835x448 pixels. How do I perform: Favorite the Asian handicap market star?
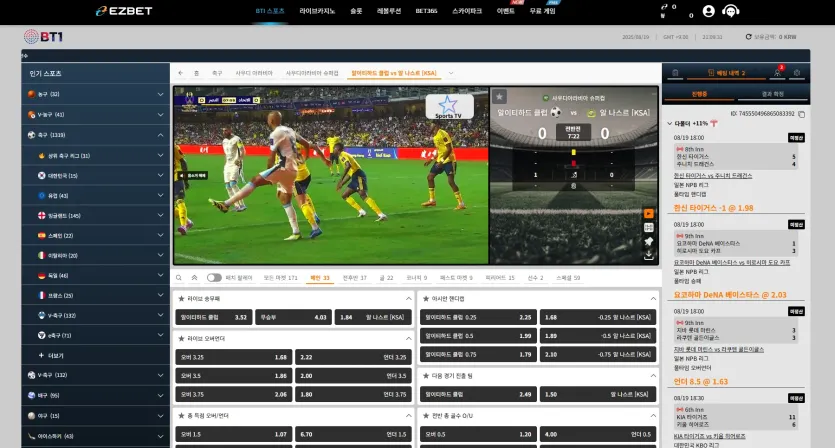click(x=425, y=299)
